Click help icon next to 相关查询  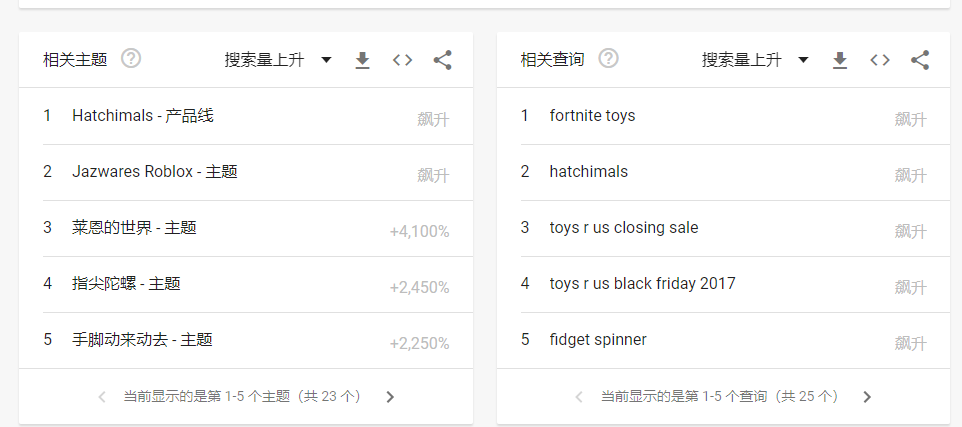608,59
